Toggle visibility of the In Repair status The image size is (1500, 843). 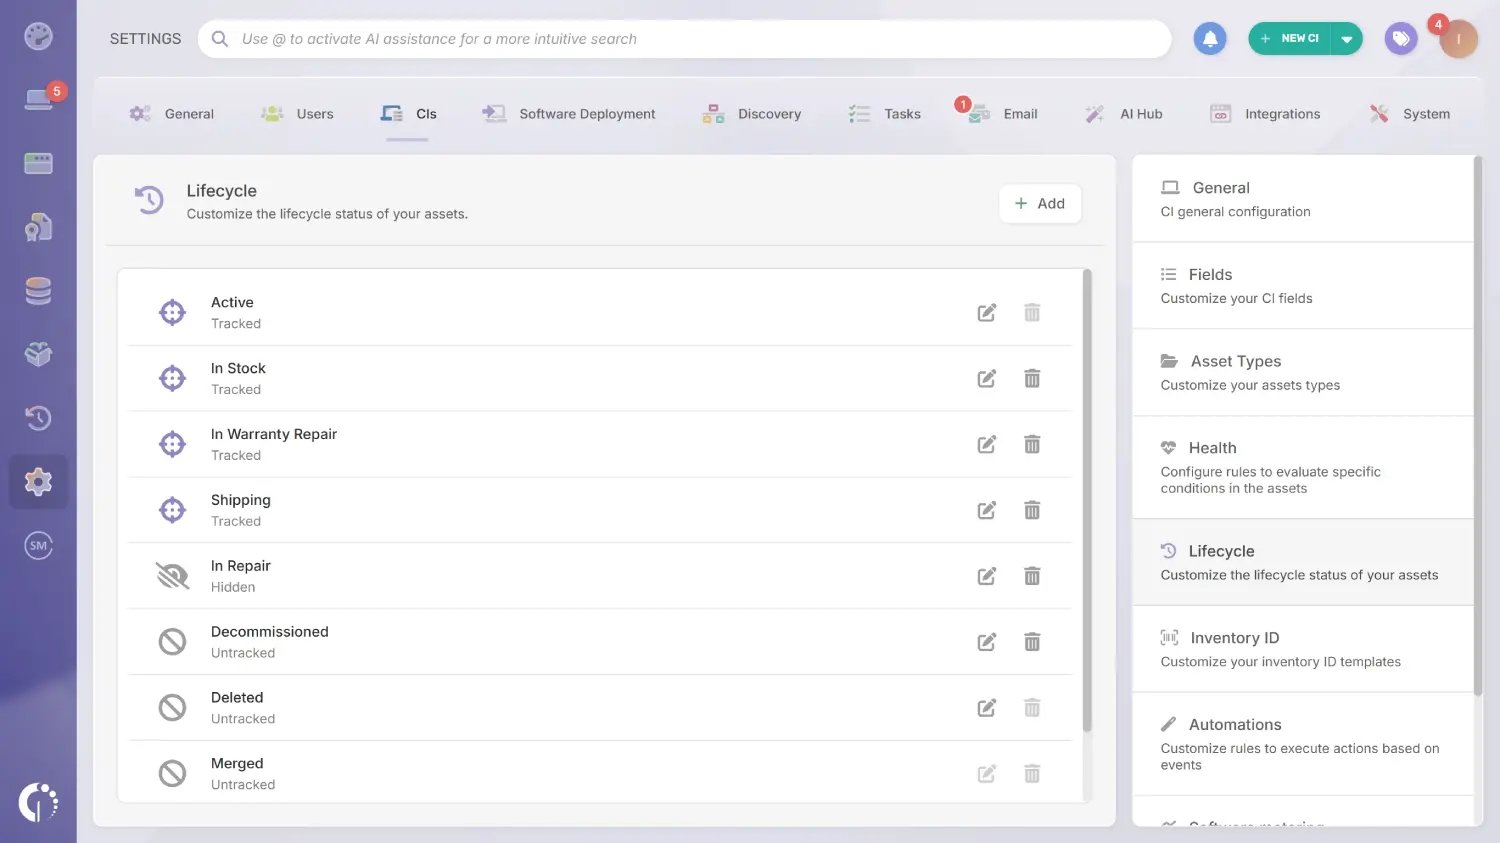pos(172,575)
